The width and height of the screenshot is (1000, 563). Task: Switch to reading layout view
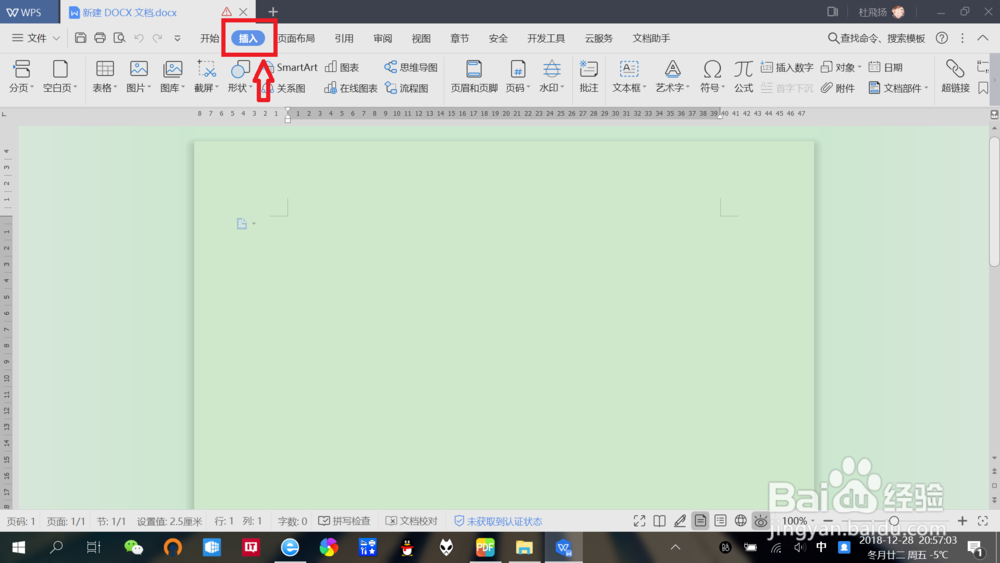659,521
